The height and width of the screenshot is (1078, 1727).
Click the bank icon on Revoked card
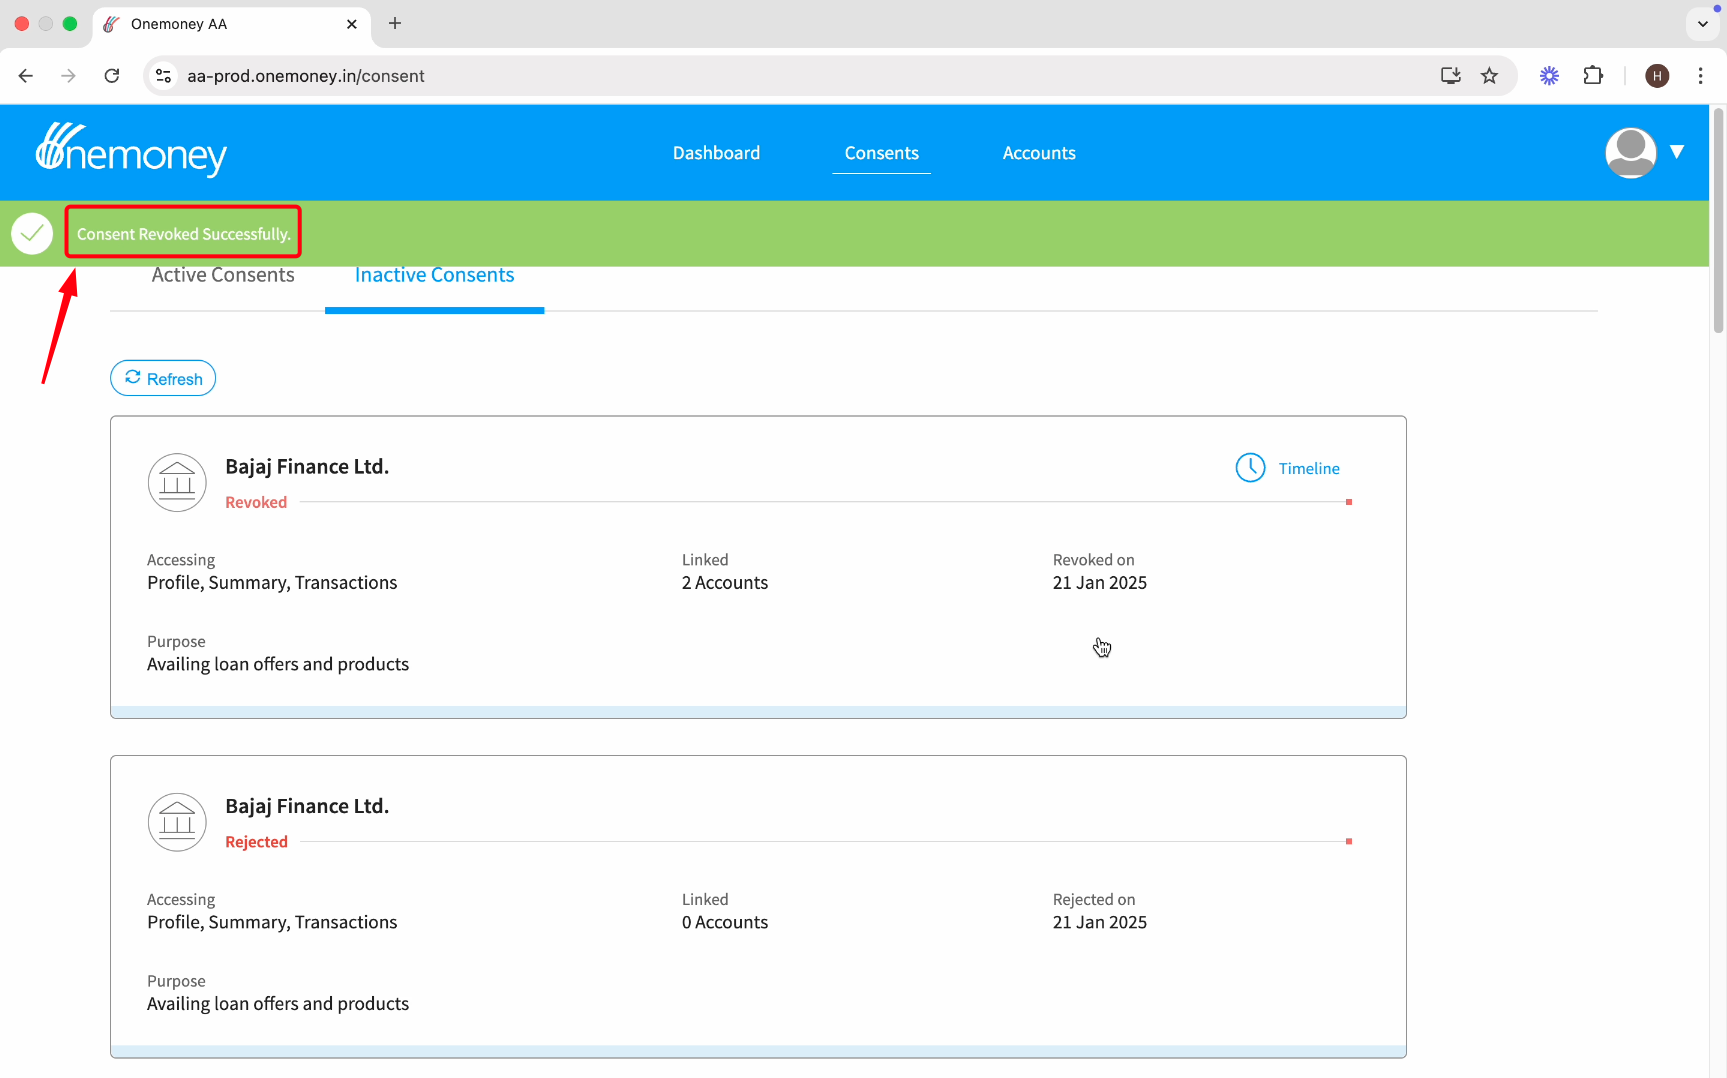pos(177,482)
